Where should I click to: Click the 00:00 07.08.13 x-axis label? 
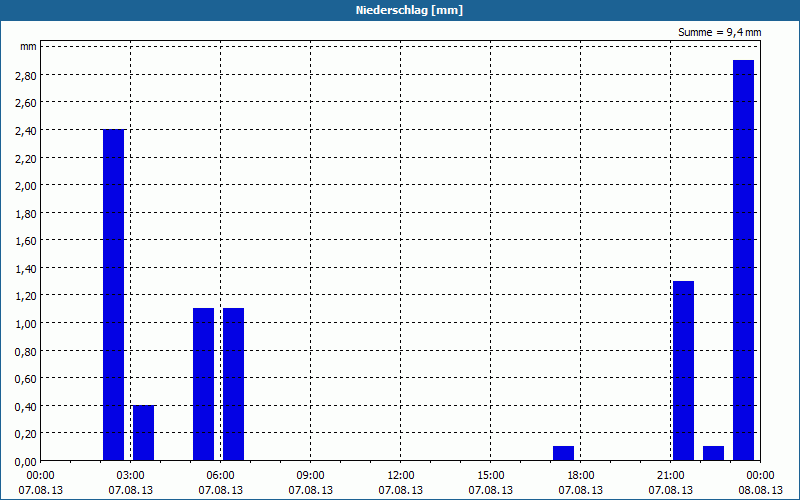pyautogui.click(x=40, y=483)
